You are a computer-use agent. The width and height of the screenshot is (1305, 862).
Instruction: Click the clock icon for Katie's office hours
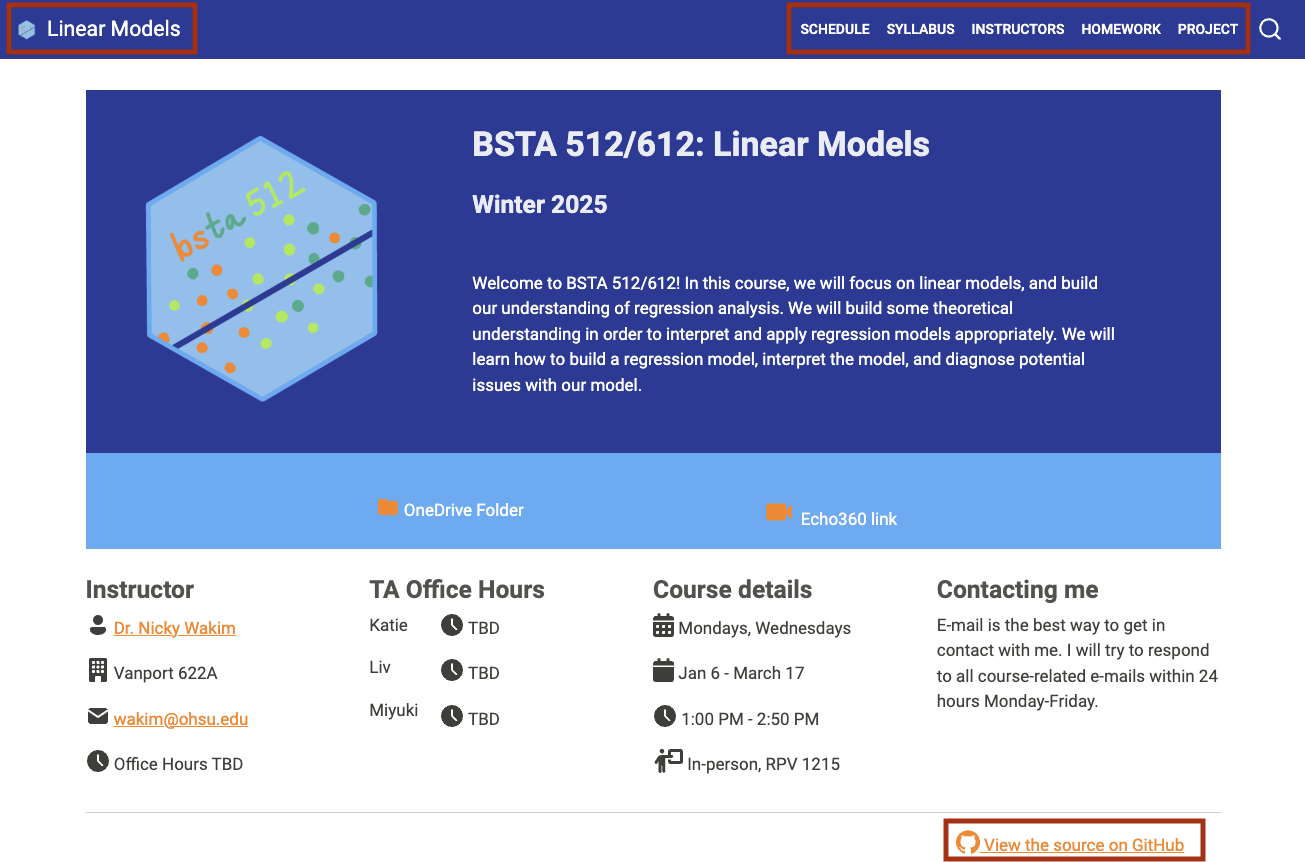(x=452, y=626)
